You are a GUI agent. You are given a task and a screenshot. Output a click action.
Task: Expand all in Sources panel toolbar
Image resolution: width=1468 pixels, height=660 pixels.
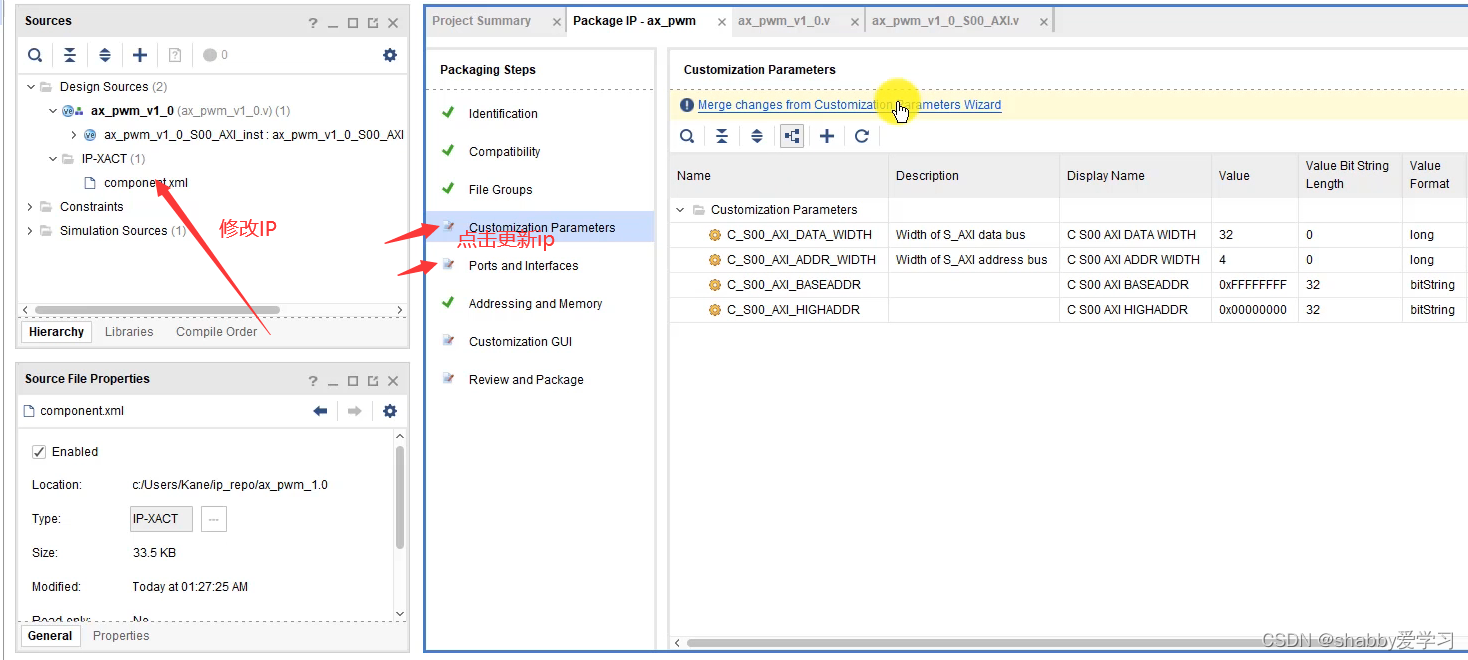point(105,55)
